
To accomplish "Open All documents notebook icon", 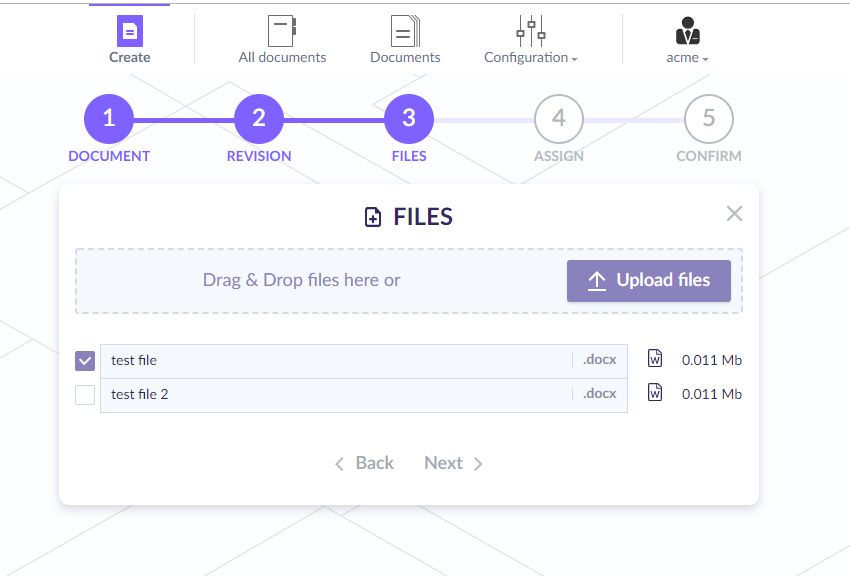I will [281, 31].
